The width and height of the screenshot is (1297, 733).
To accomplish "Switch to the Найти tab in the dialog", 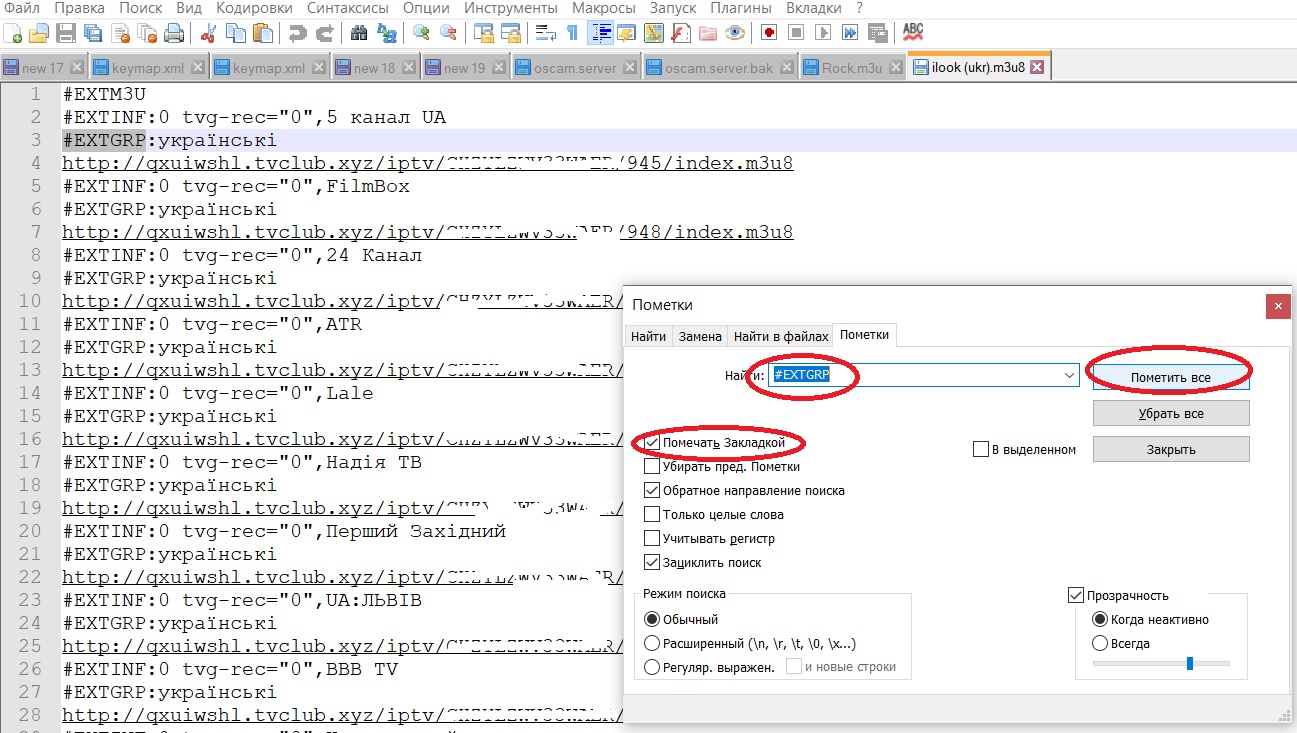I will (648, 336).
